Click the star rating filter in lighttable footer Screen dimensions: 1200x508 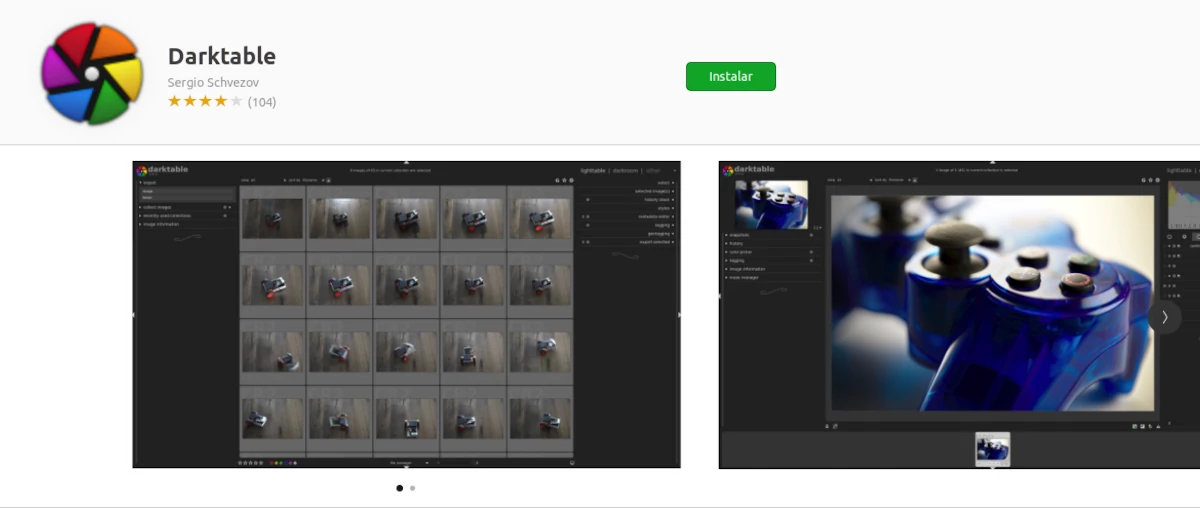coord(252,463)
